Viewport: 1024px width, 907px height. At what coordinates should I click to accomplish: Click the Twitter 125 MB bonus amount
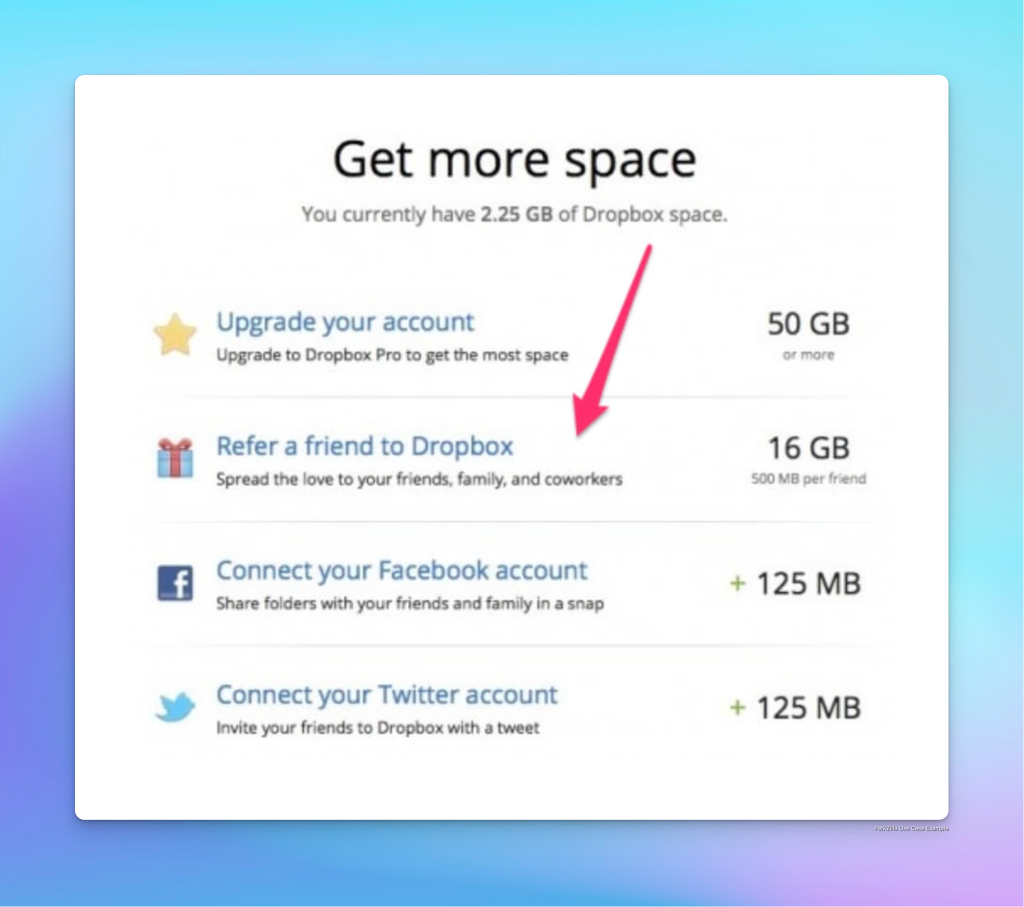[x=808, y=707]
